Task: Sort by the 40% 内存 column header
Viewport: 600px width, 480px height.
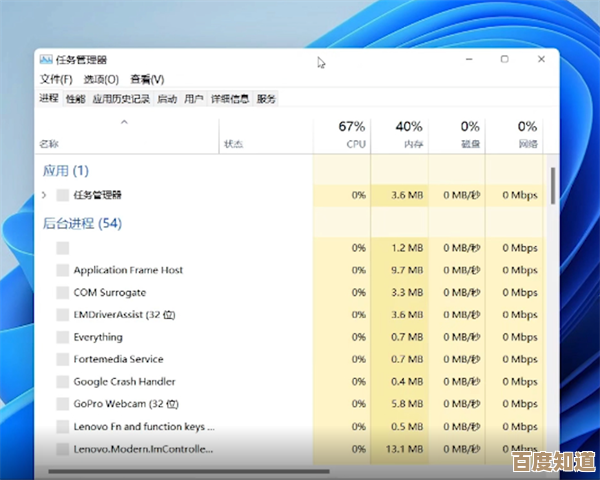Action: click(x=399, y=136)
